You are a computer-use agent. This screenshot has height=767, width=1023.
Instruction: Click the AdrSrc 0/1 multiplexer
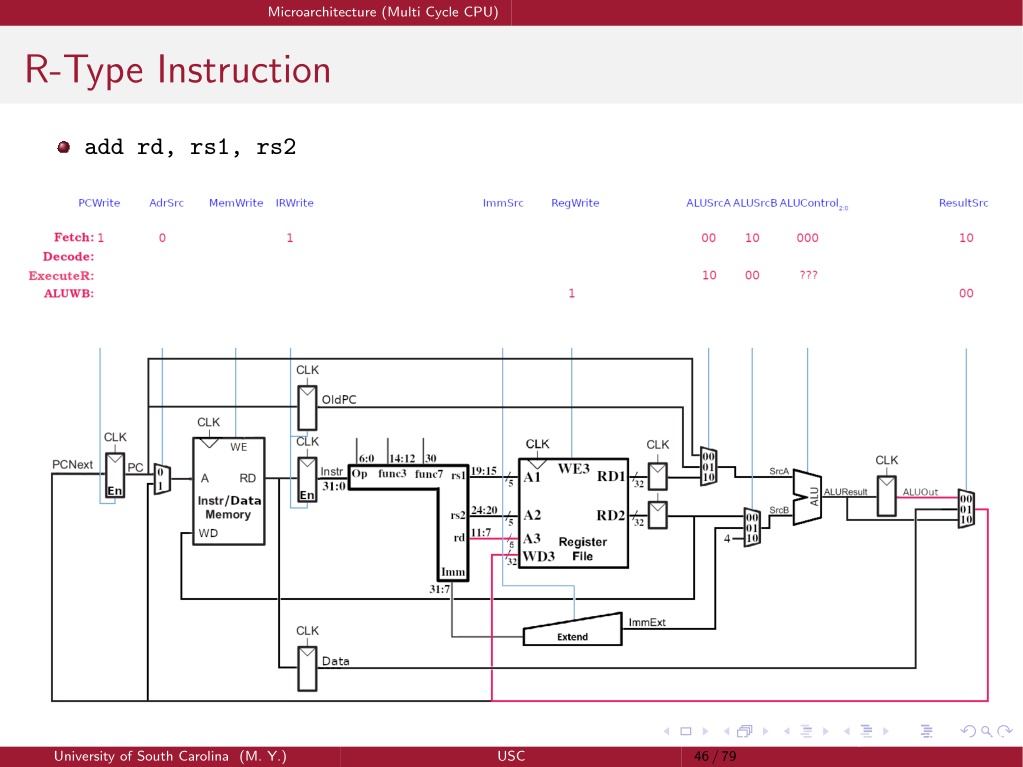pos(162,479)
